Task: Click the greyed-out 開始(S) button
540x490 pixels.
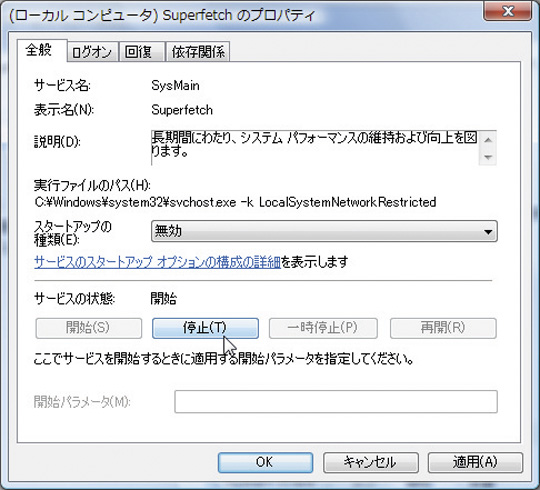Action: 89,328
